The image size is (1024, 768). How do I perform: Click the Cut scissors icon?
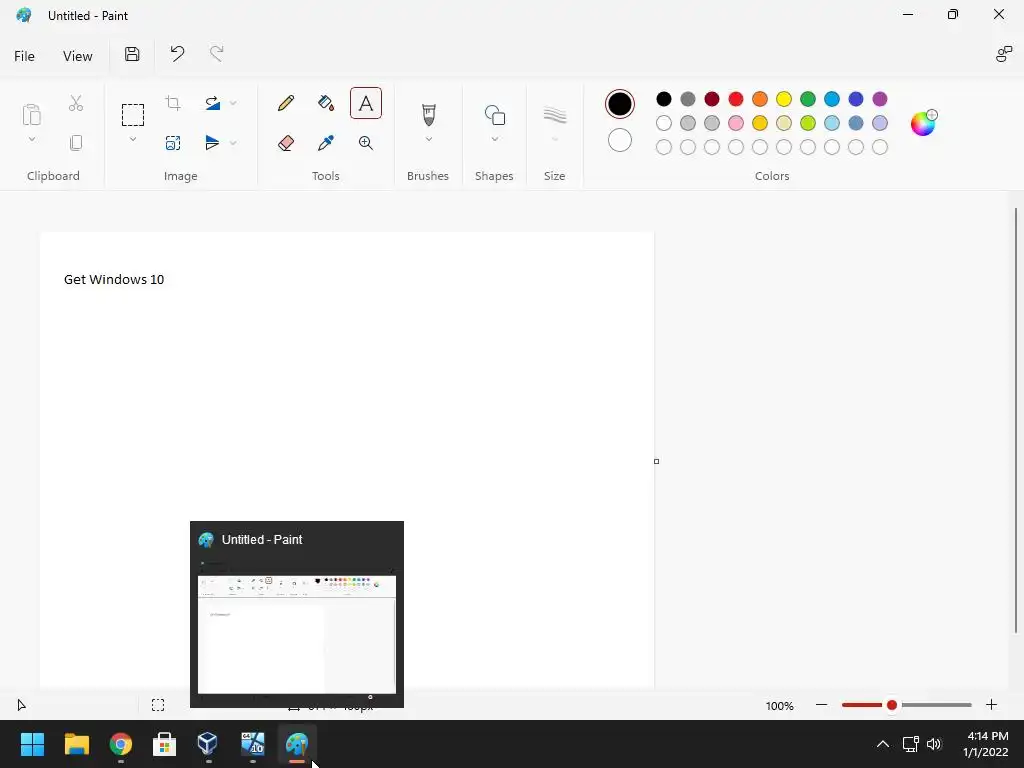76,103
